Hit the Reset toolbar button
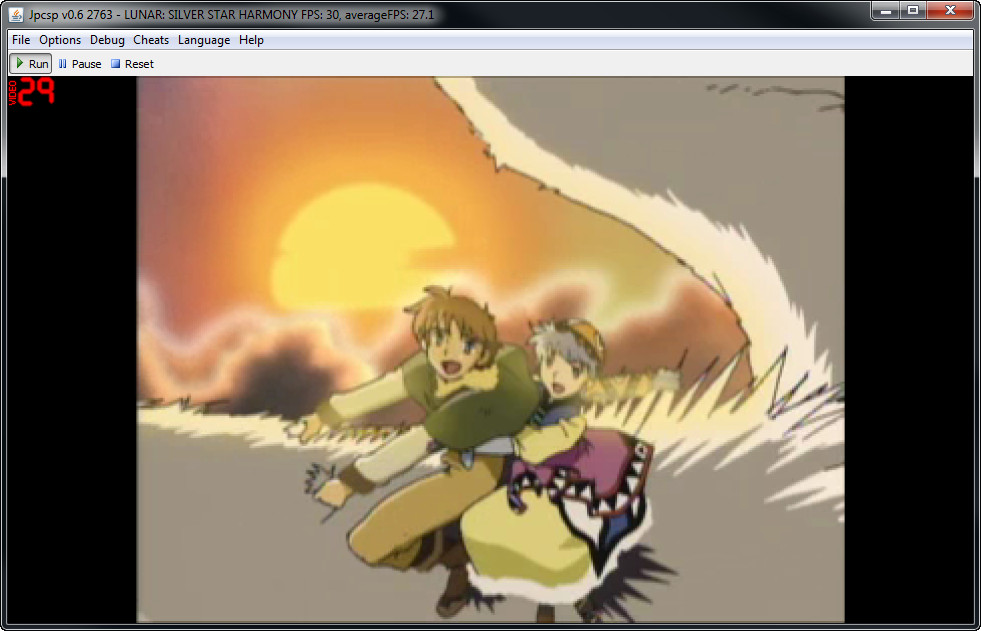The height and width of the screenshot is (631, 981). point(132,64)
